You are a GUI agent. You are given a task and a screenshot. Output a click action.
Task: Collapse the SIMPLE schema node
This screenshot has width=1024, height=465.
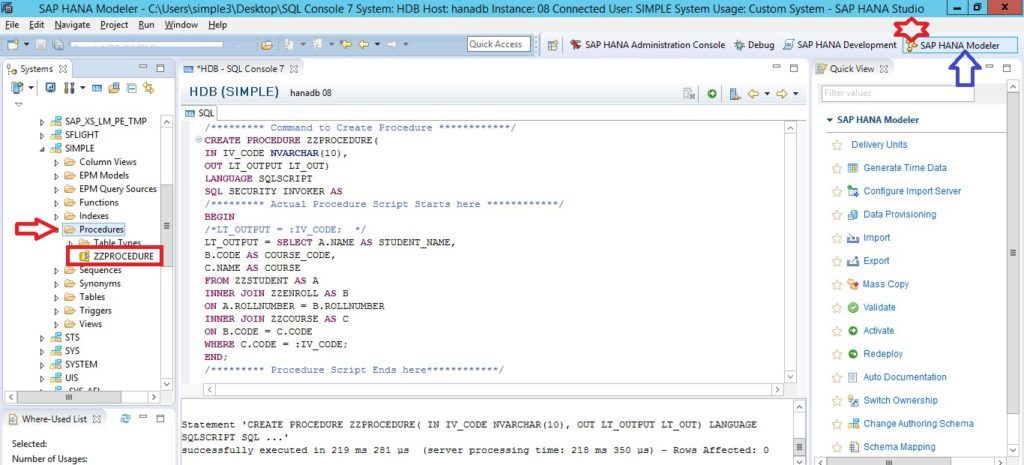42,149
